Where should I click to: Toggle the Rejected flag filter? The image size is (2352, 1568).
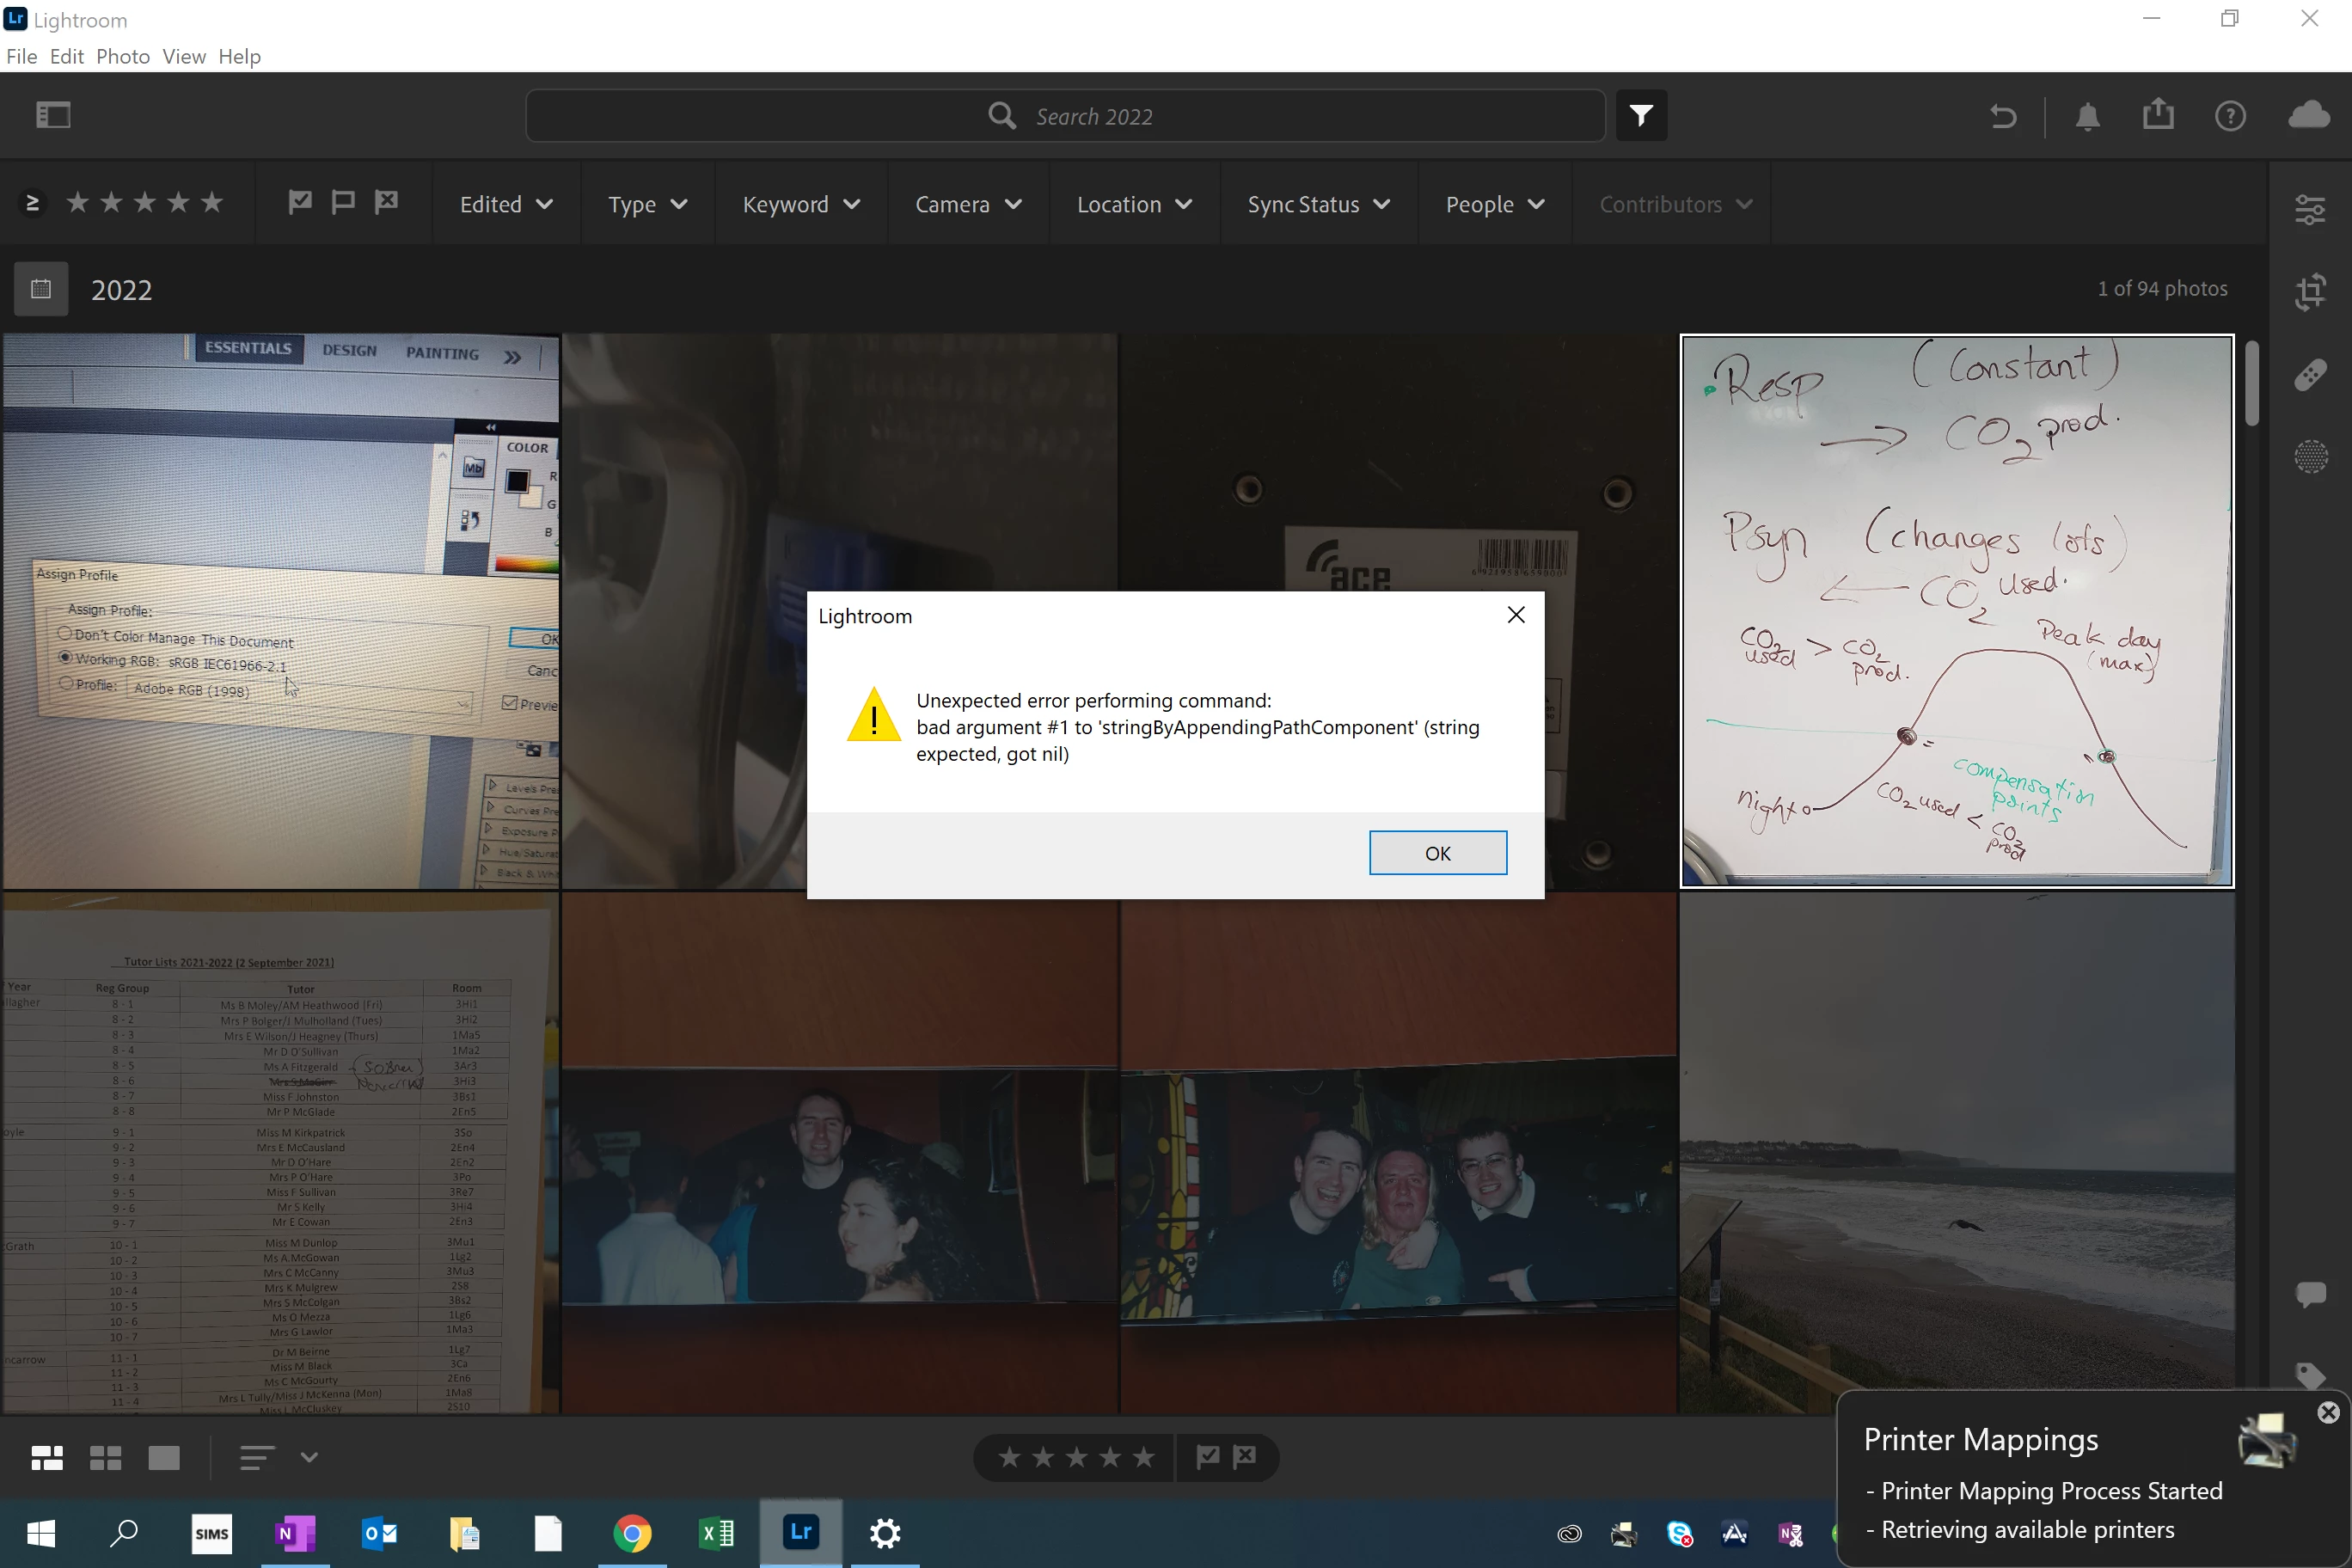[386, 203]
